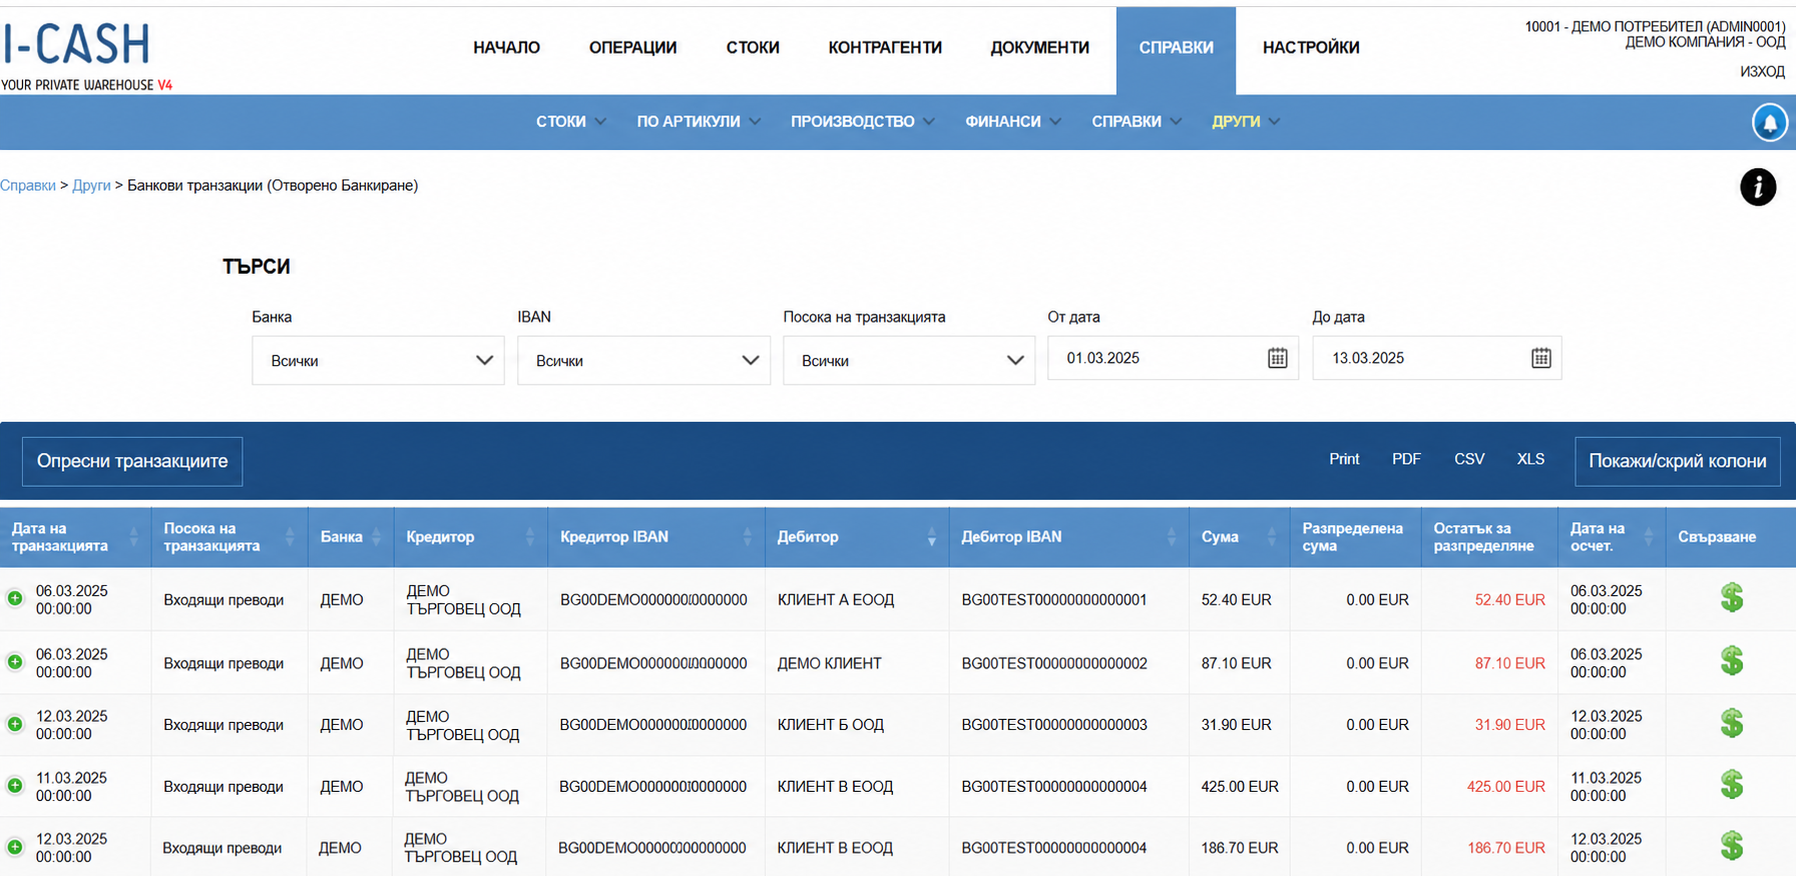Expand the ПРОИЗВОДСТВО submenu
This screenshot has width=1796, height=876.
[863, 122]
